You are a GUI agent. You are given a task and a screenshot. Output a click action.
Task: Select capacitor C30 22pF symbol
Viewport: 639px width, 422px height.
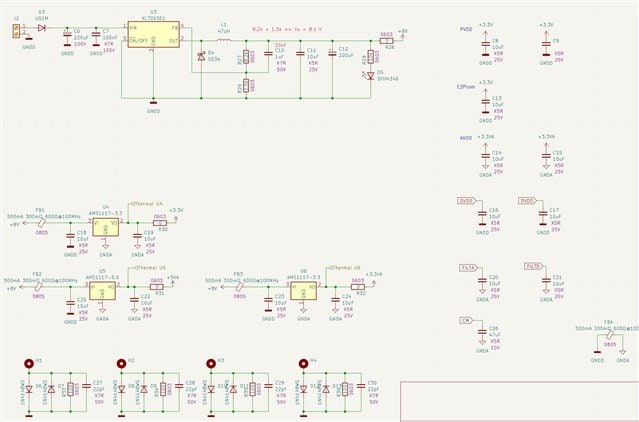(x=361, y=386)
